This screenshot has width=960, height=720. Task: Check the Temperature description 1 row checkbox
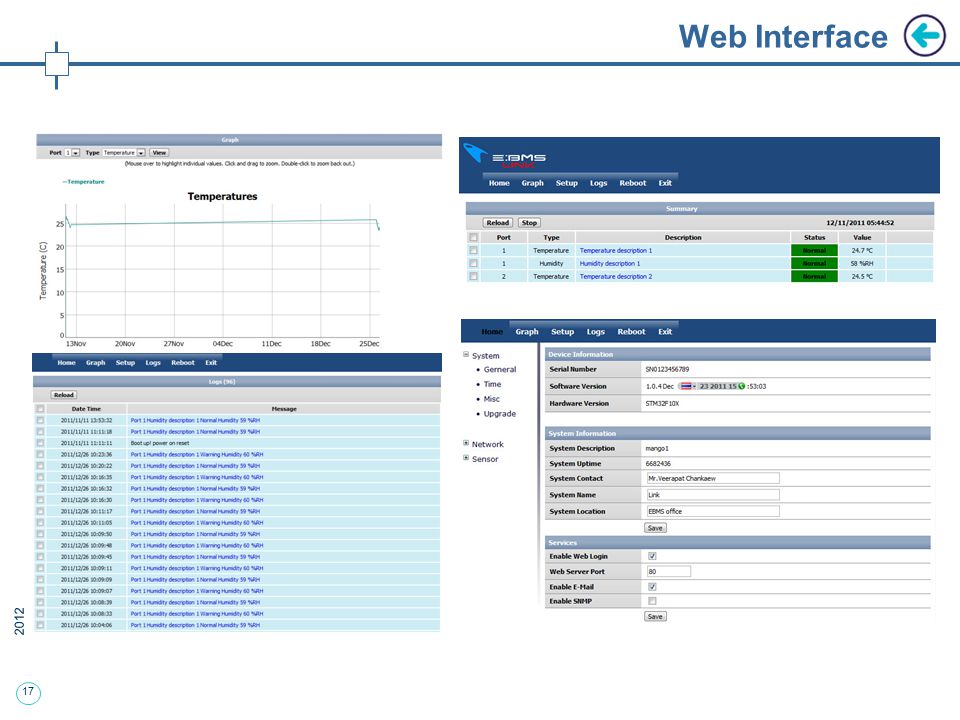point(473,250)
